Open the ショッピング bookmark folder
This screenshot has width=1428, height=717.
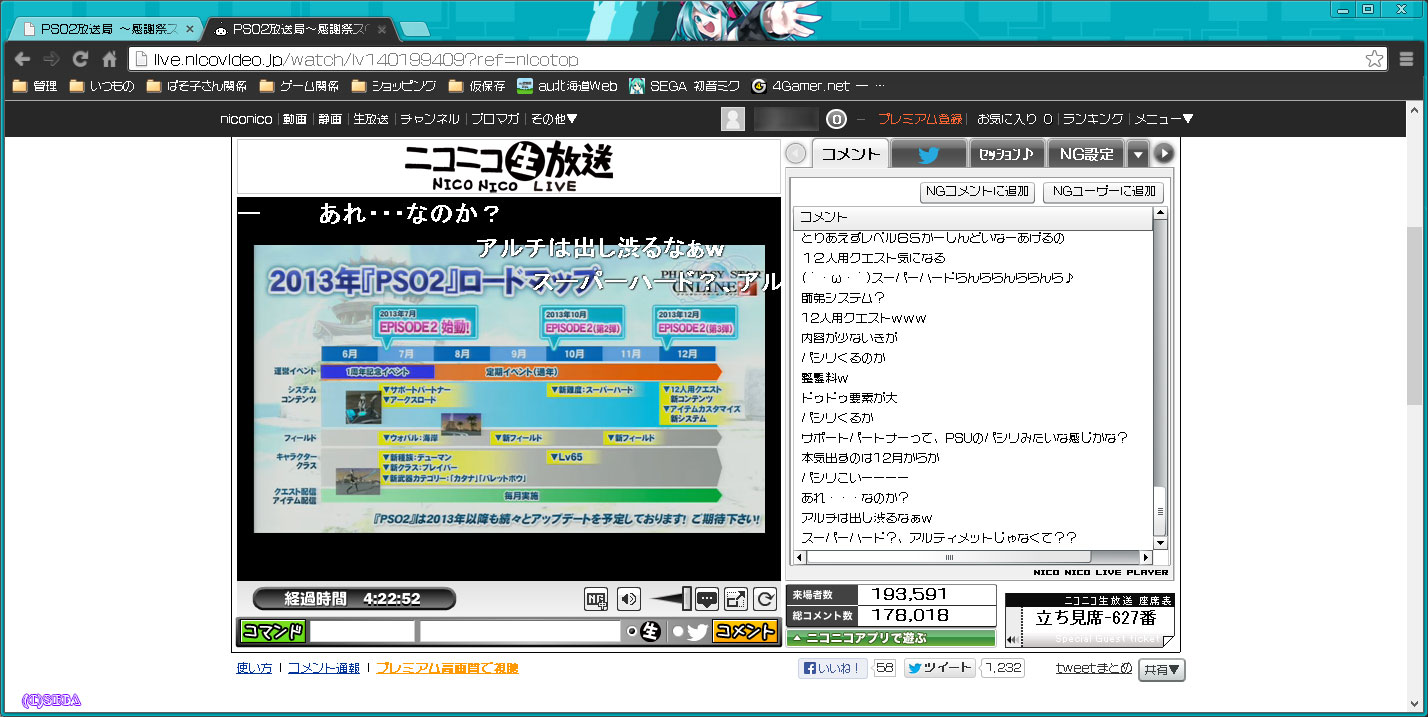click(x=393, y=86)
